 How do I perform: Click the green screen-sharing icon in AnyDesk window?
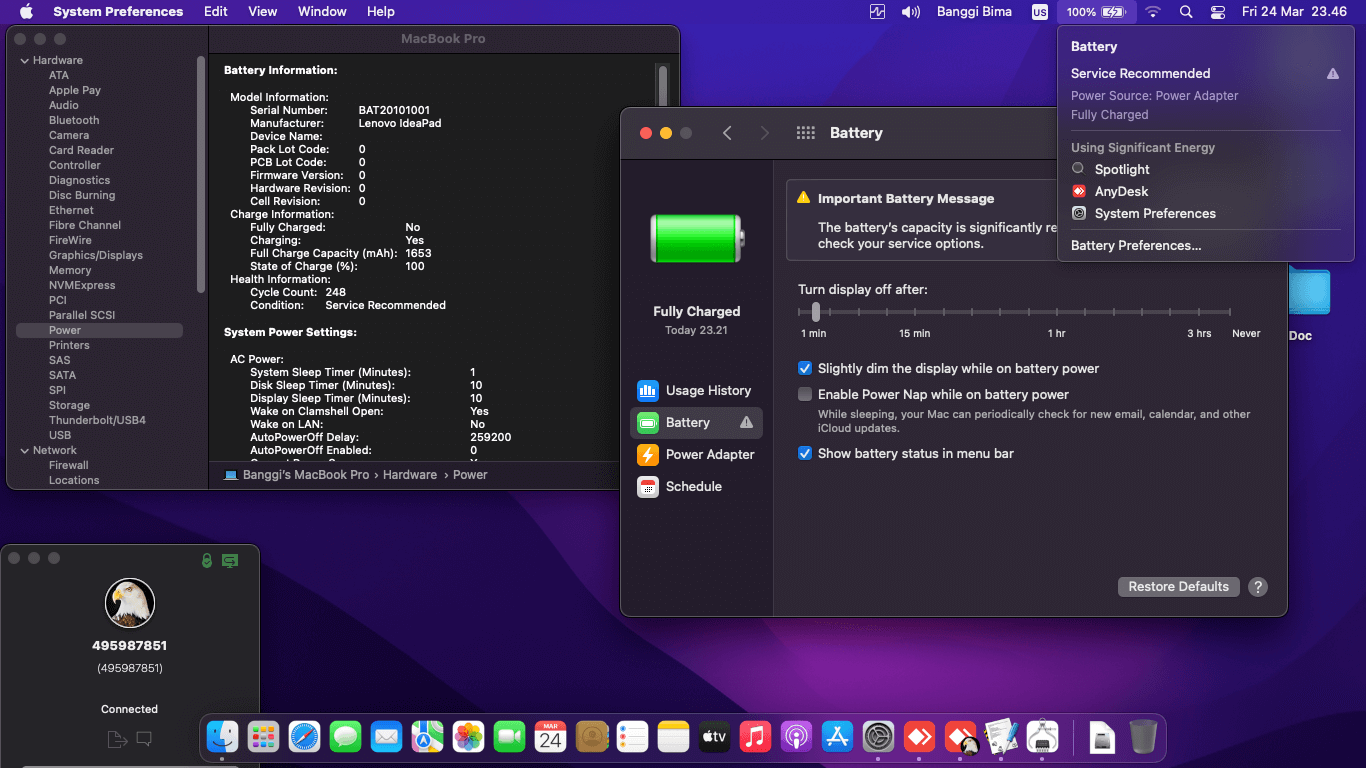(230, 561)
